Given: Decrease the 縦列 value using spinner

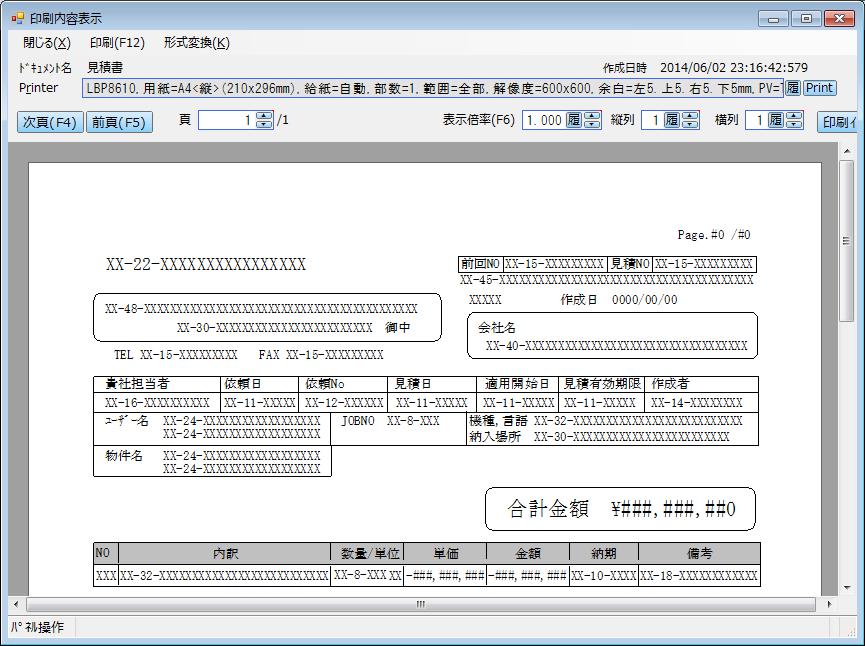Looking at the screenshot, I should click(x=690, y=125).
